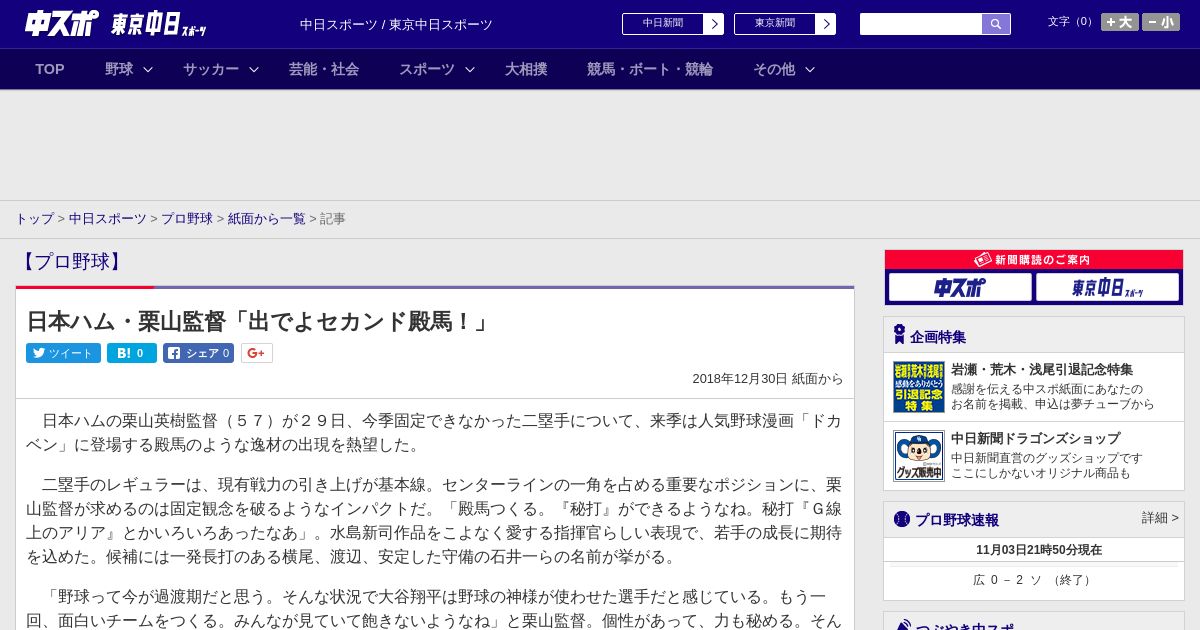Open 中日新聞ドラゴンズショップ link
This screenshot has width=1200, height=630.
[x=1035, y=438]
